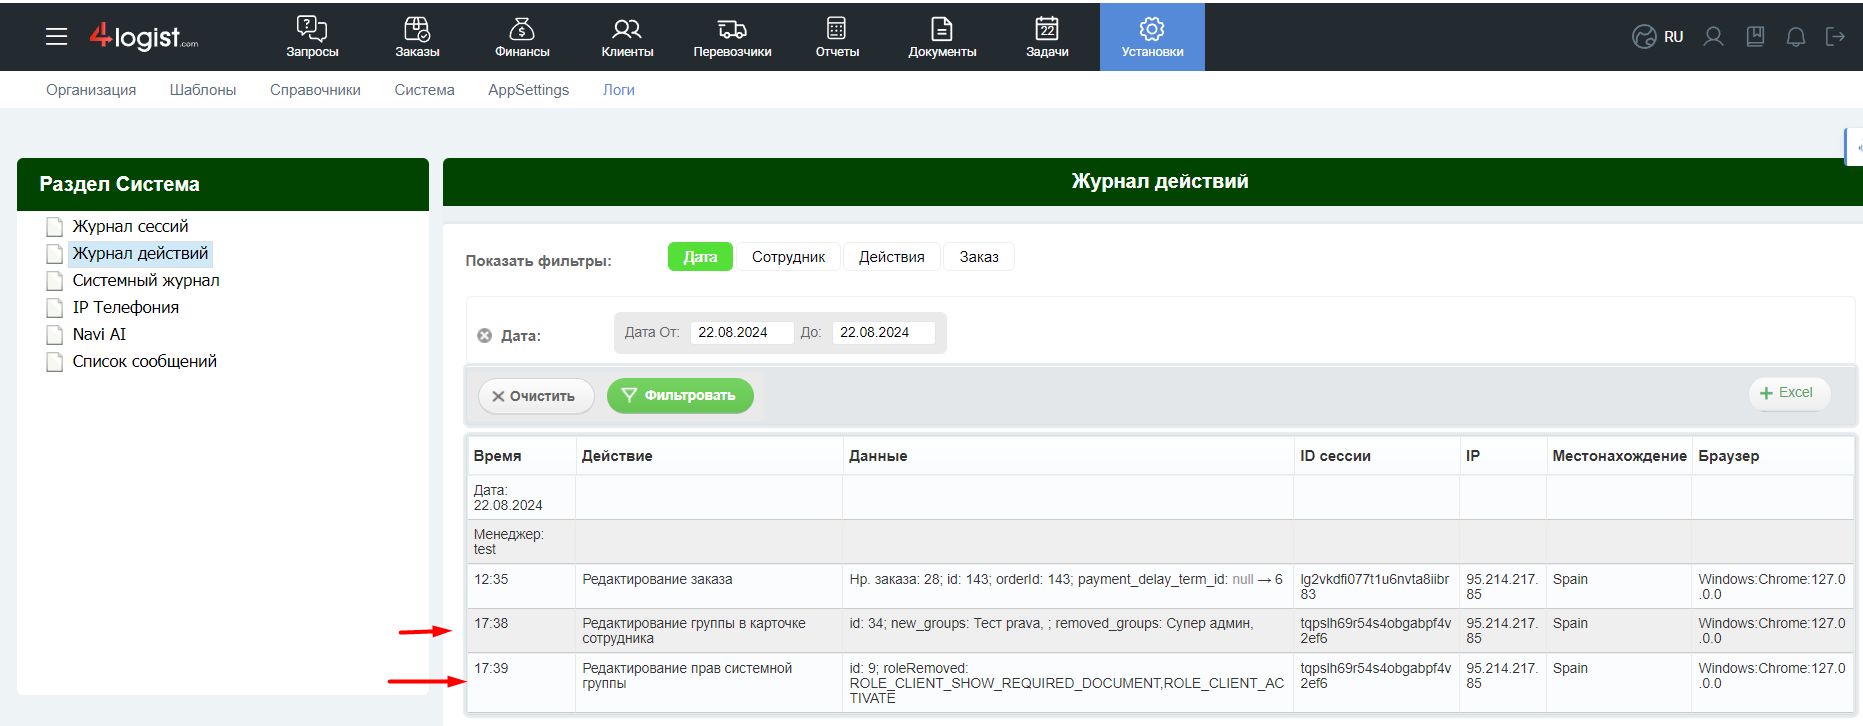The width and height of the screenshot is (1863, 726).
Task: Select Журнал действий in sidebar
Action: coord(140,253)
